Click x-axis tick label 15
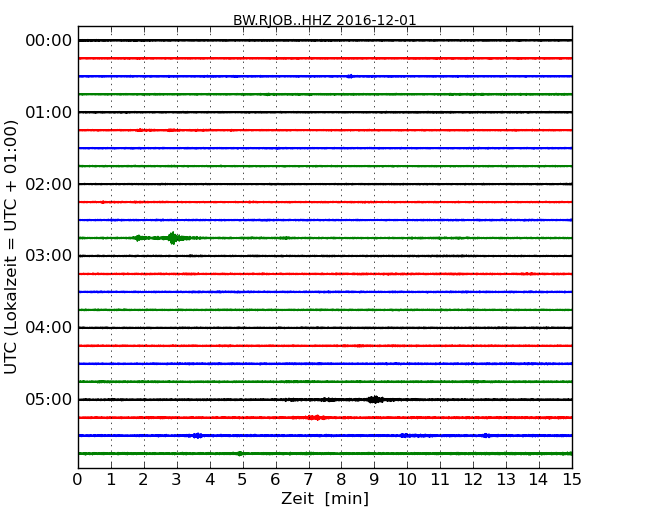The width and height of the screenshot is (650, 520). pos(572,479)
